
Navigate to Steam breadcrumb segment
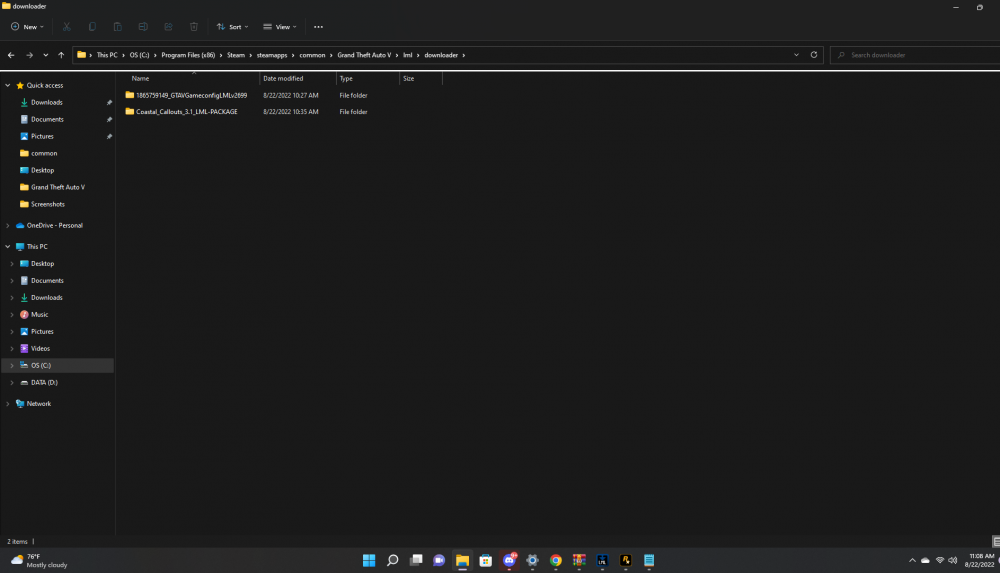coord(236,55)
